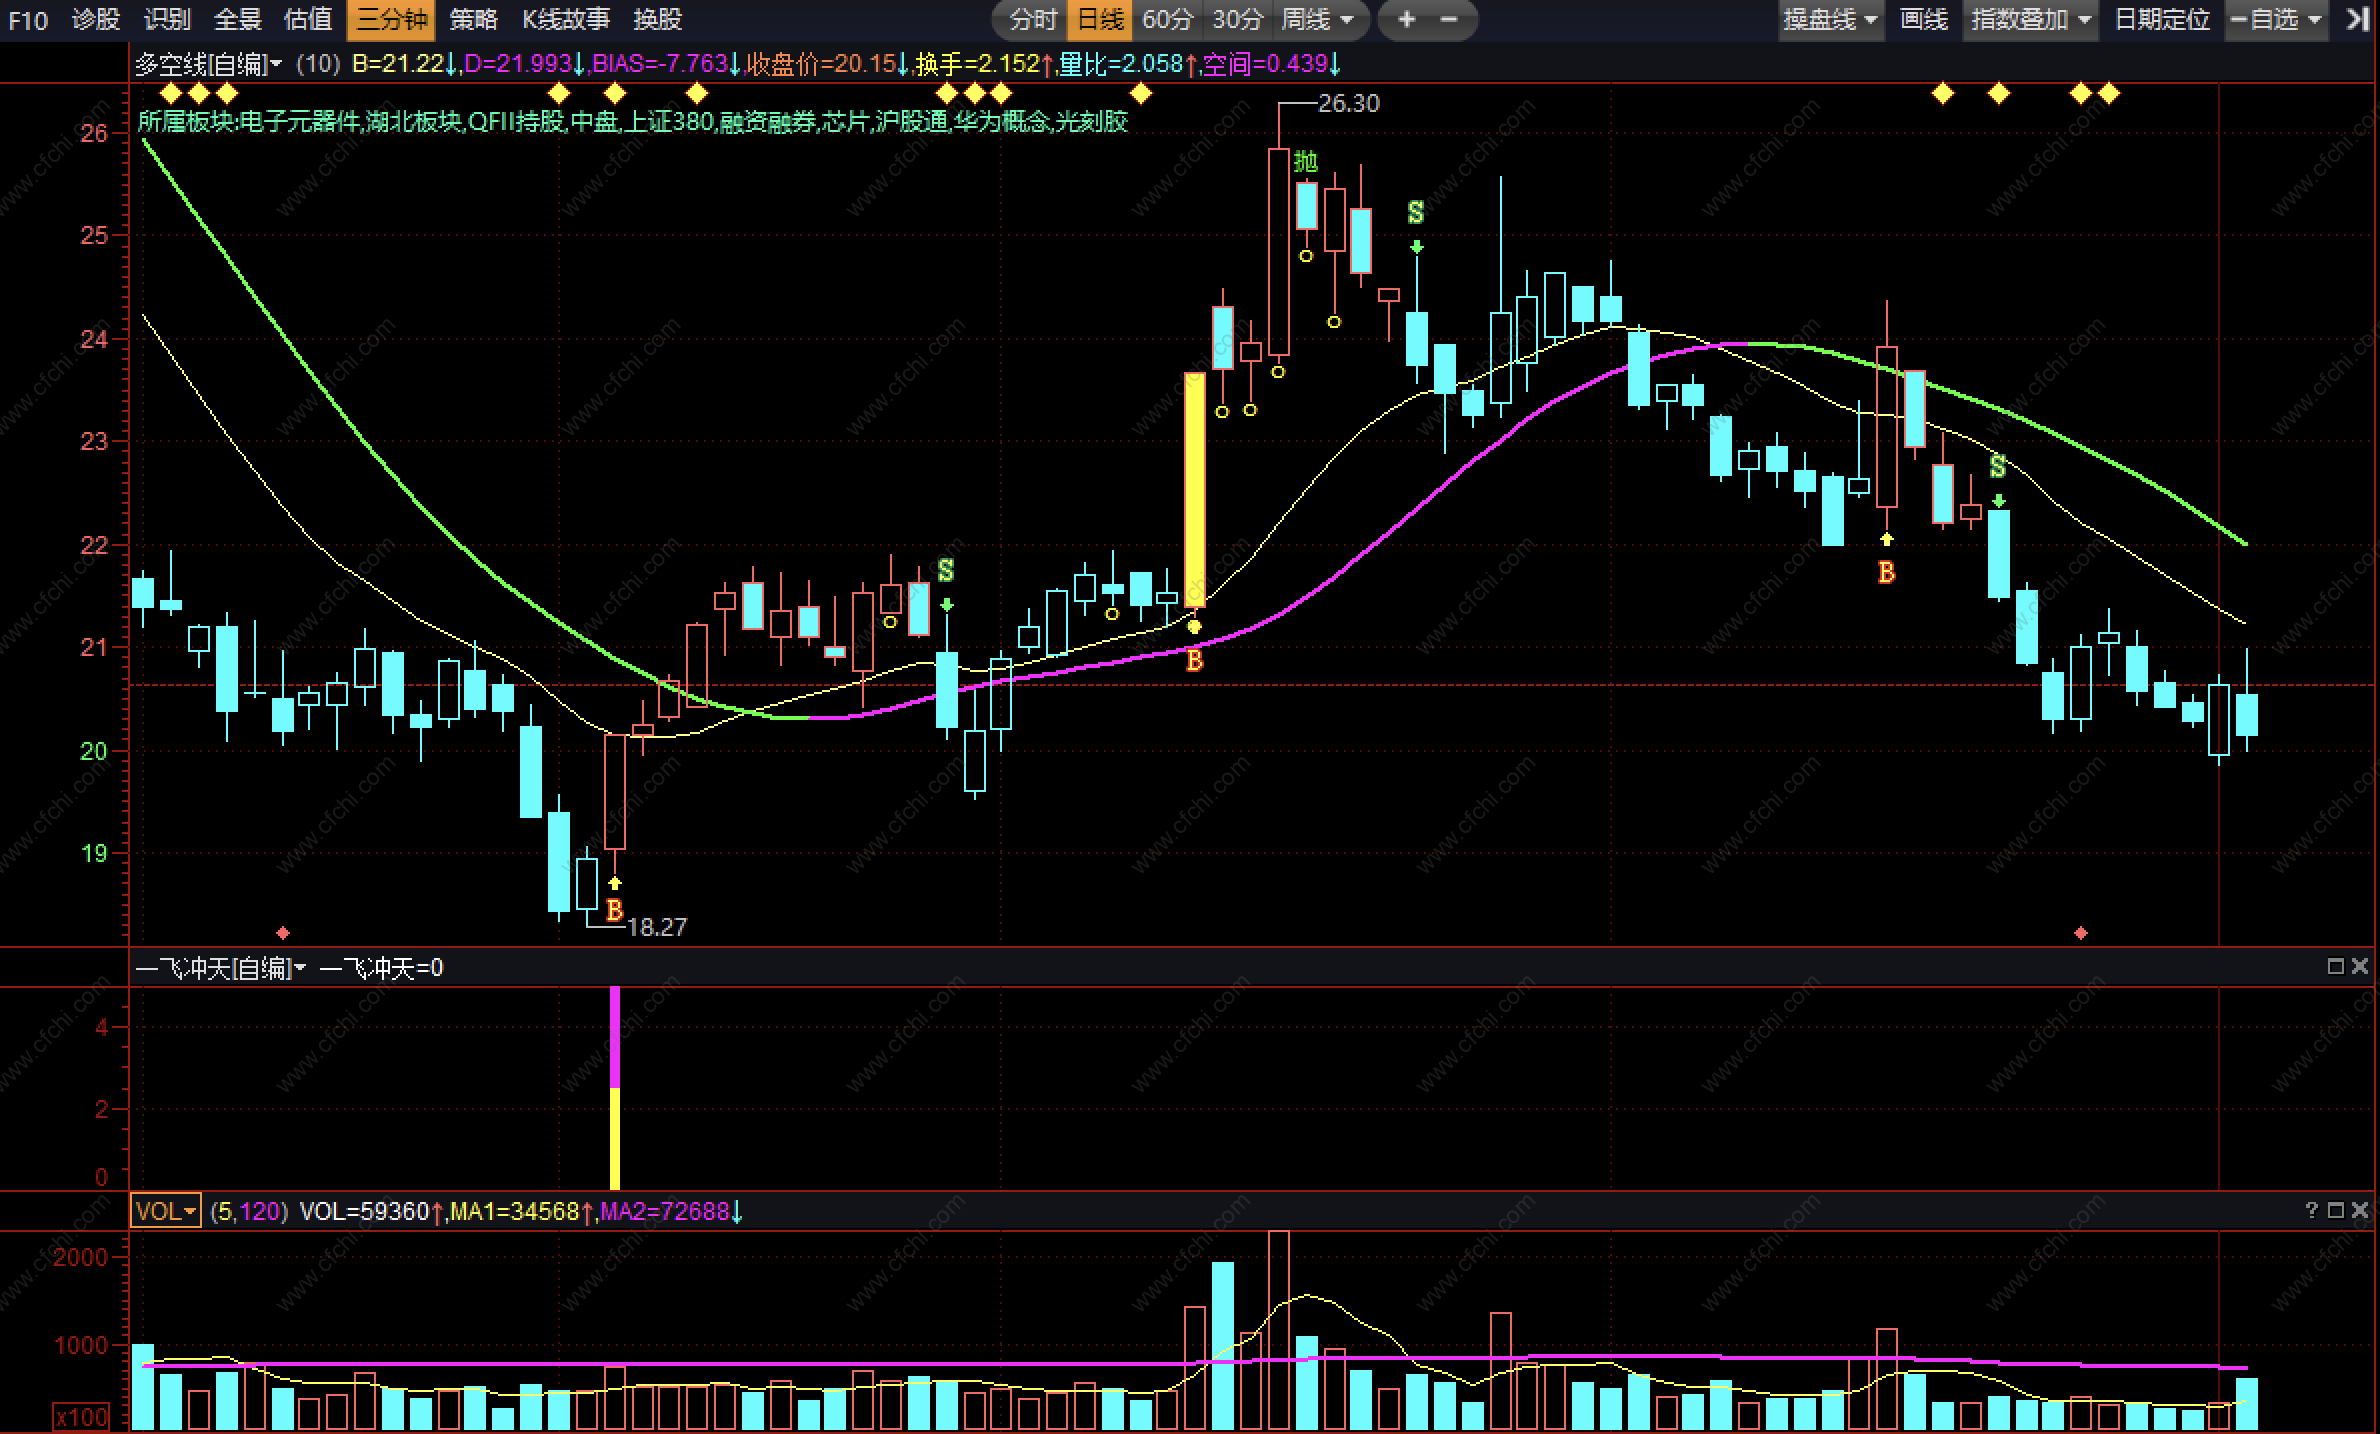
Task: Switch chart period to 30分
Action: click(1237, 19)
